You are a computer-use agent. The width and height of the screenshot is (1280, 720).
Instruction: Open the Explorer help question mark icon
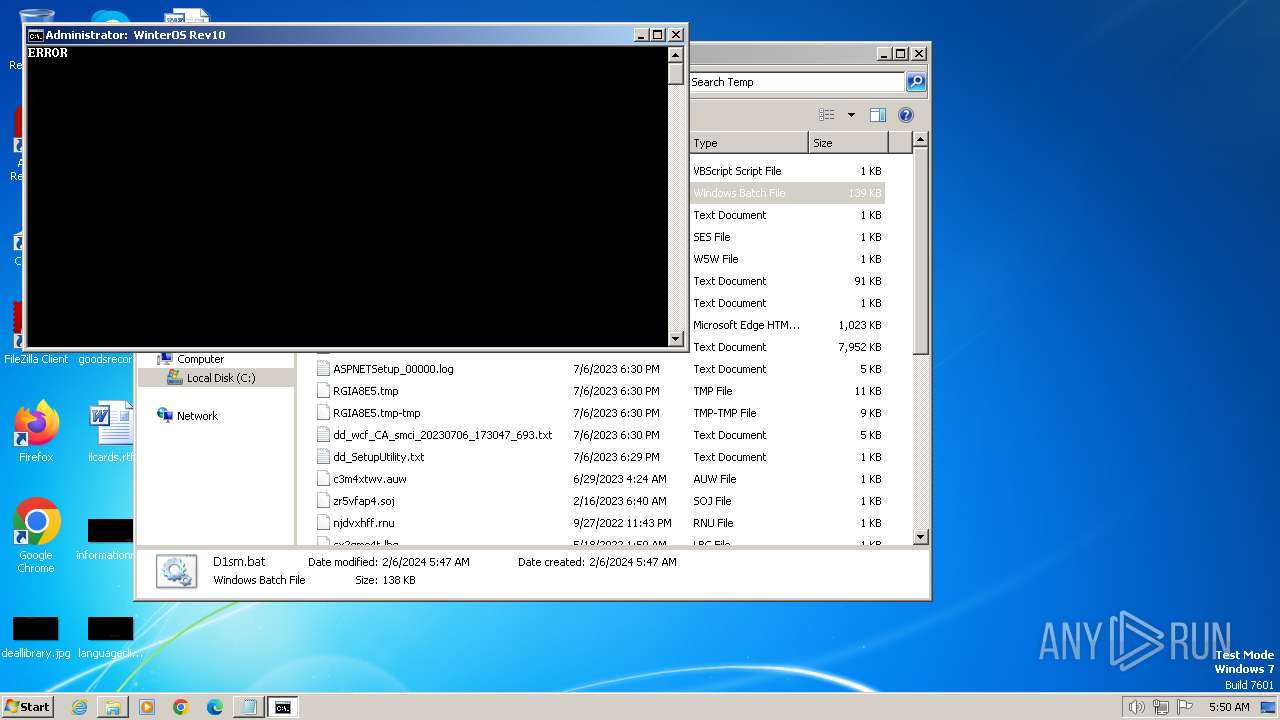point(906,115)
